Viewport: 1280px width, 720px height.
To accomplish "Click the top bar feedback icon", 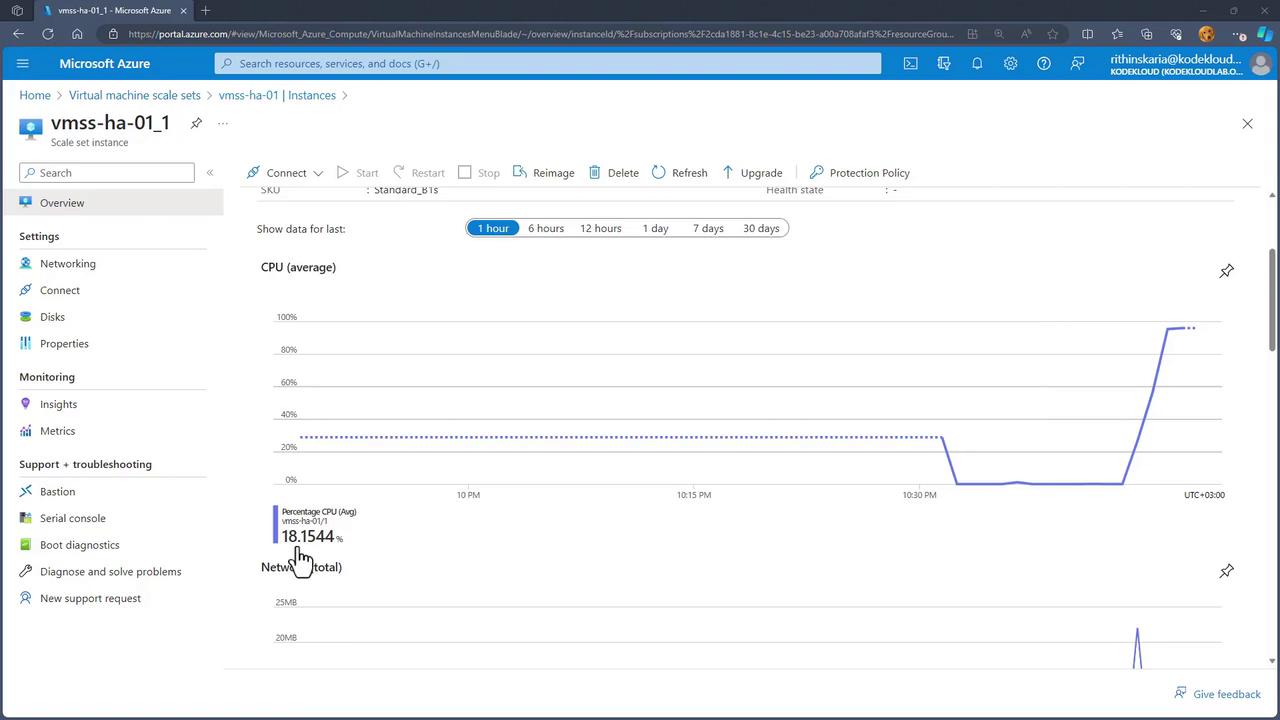I will [1077, 63].
